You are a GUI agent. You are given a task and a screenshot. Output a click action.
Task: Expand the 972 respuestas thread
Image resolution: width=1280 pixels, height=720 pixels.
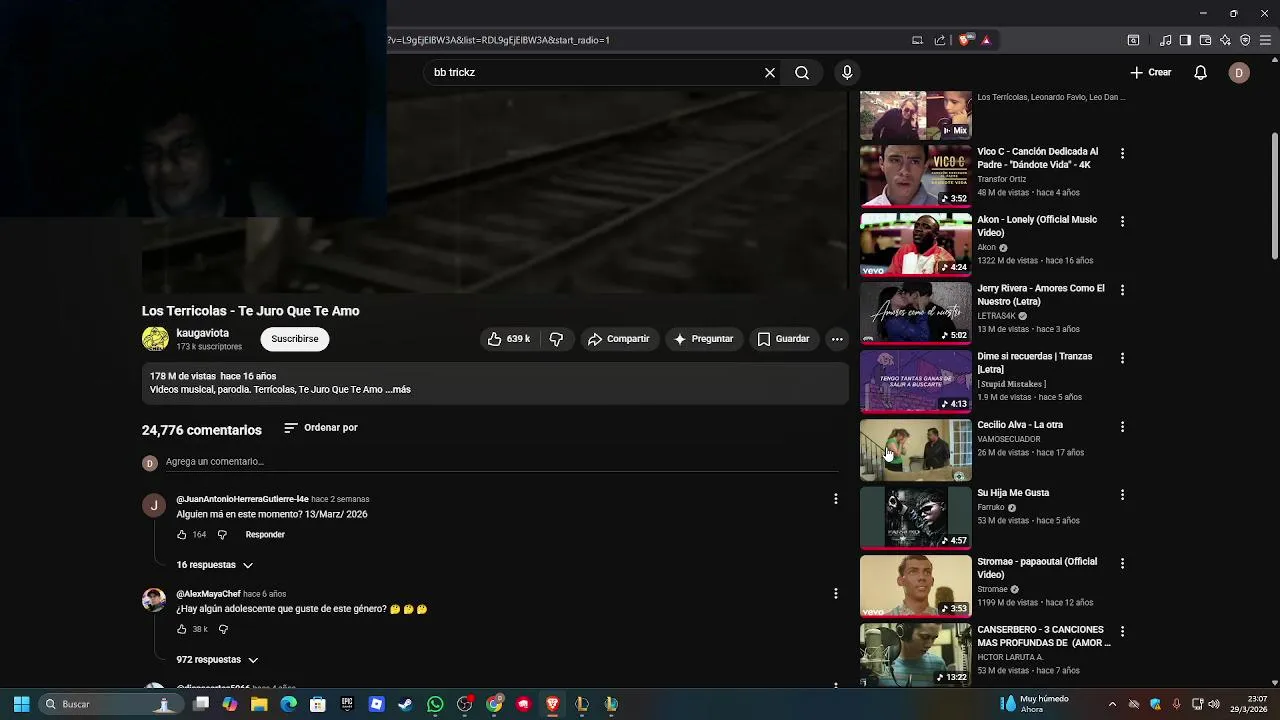click(218, 660)
